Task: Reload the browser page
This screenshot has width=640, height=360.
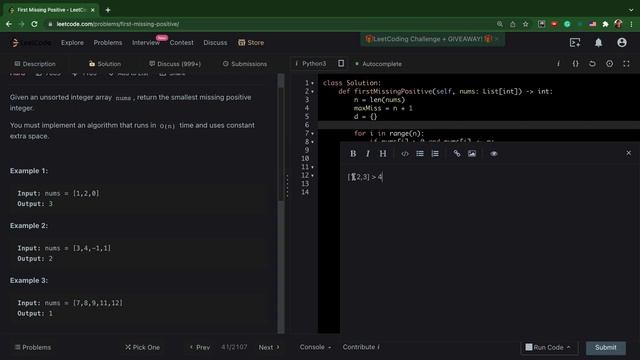Action: point(34,24)
